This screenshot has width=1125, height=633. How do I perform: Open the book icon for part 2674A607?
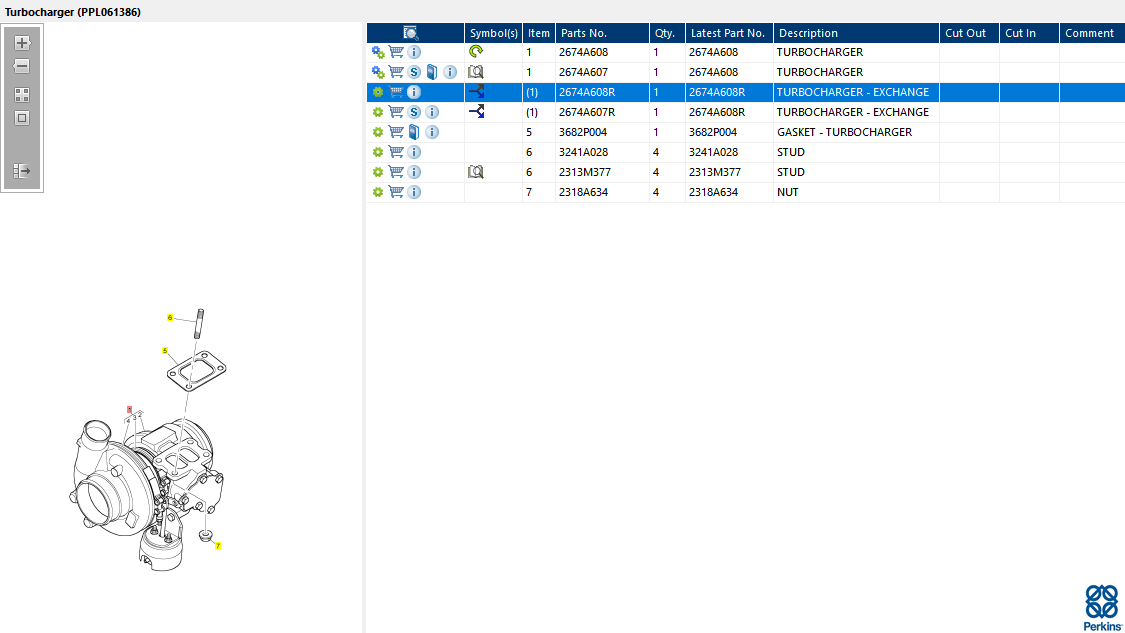pyautogui.click(x=432, y=72)
